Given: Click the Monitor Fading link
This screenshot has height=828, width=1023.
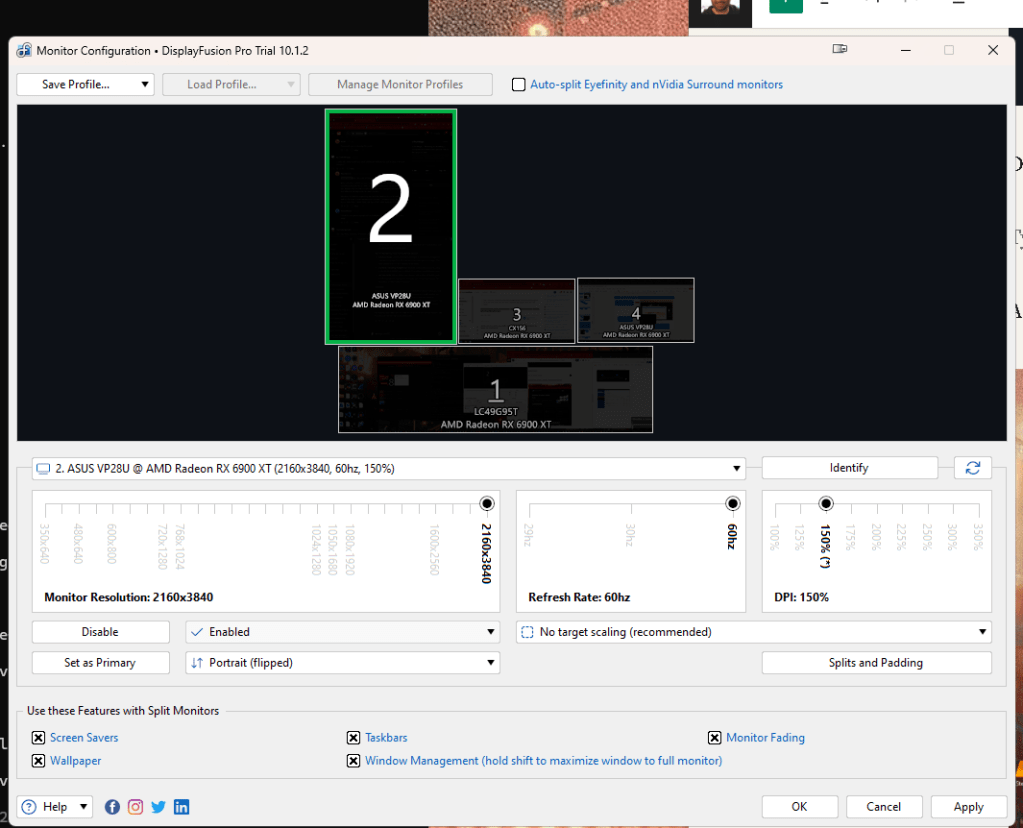Looking at the screenshot, I should (765, 737).
